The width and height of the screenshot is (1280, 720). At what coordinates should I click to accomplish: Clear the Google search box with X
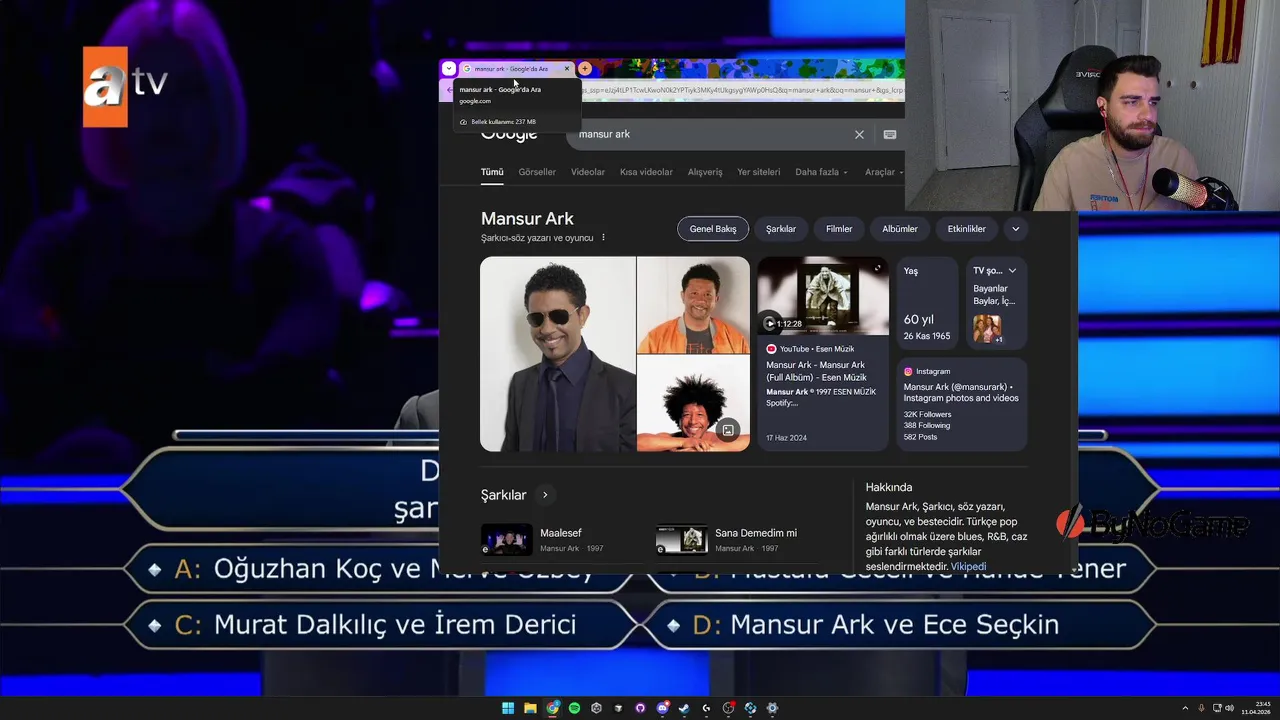(x=859, y=134)
